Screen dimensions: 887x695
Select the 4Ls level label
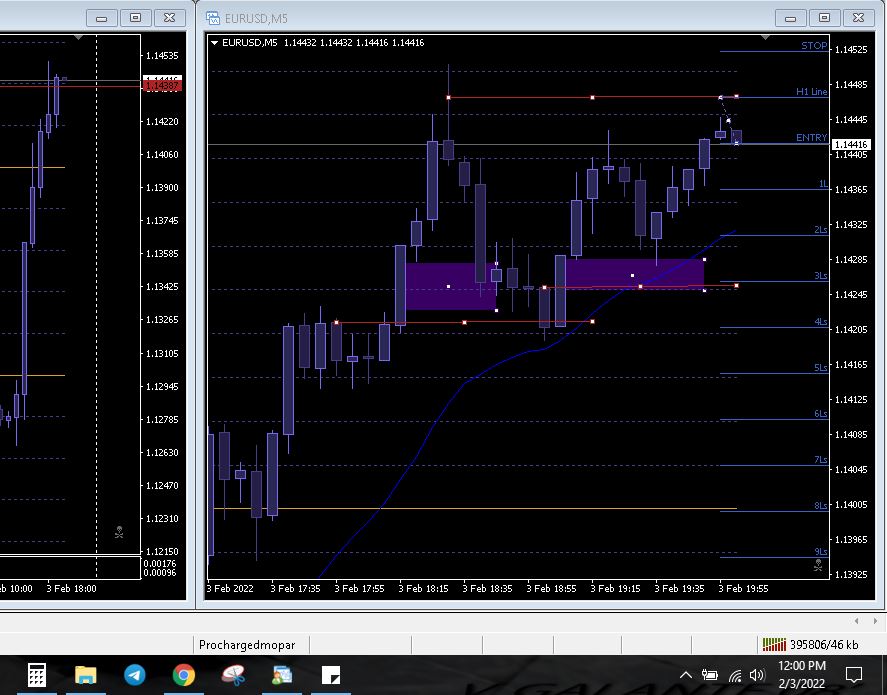tap(820, 322)
